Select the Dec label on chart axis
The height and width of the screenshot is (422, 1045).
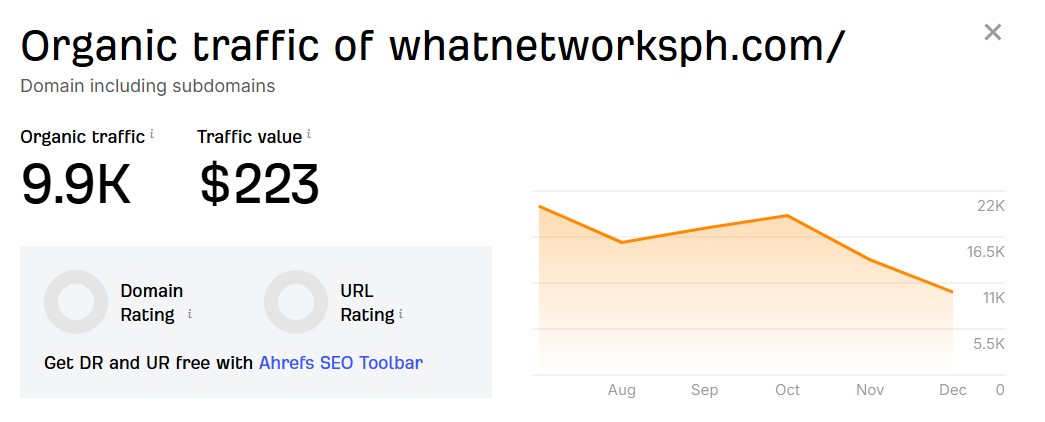pyautogui.click(x=952, y=390)
